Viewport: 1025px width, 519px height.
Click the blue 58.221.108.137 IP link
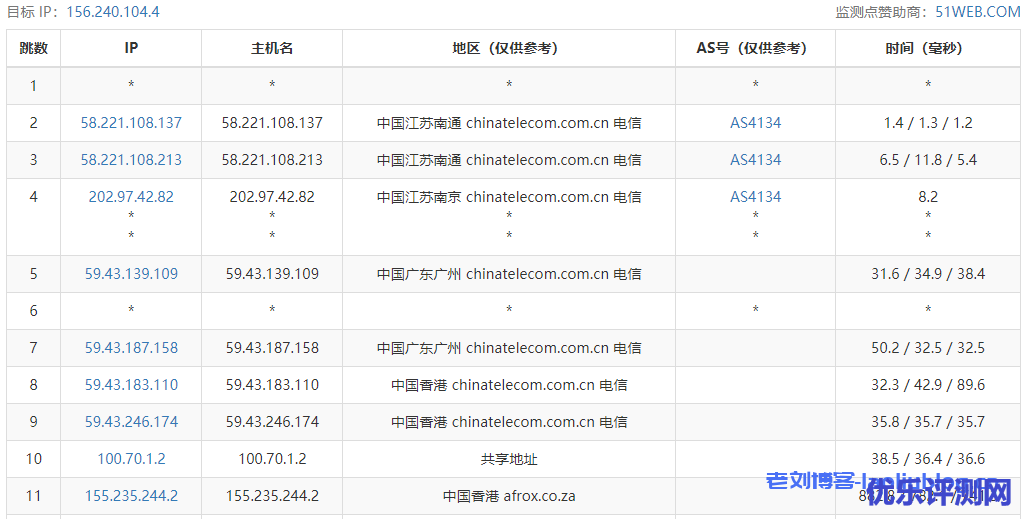coord(131,123)
